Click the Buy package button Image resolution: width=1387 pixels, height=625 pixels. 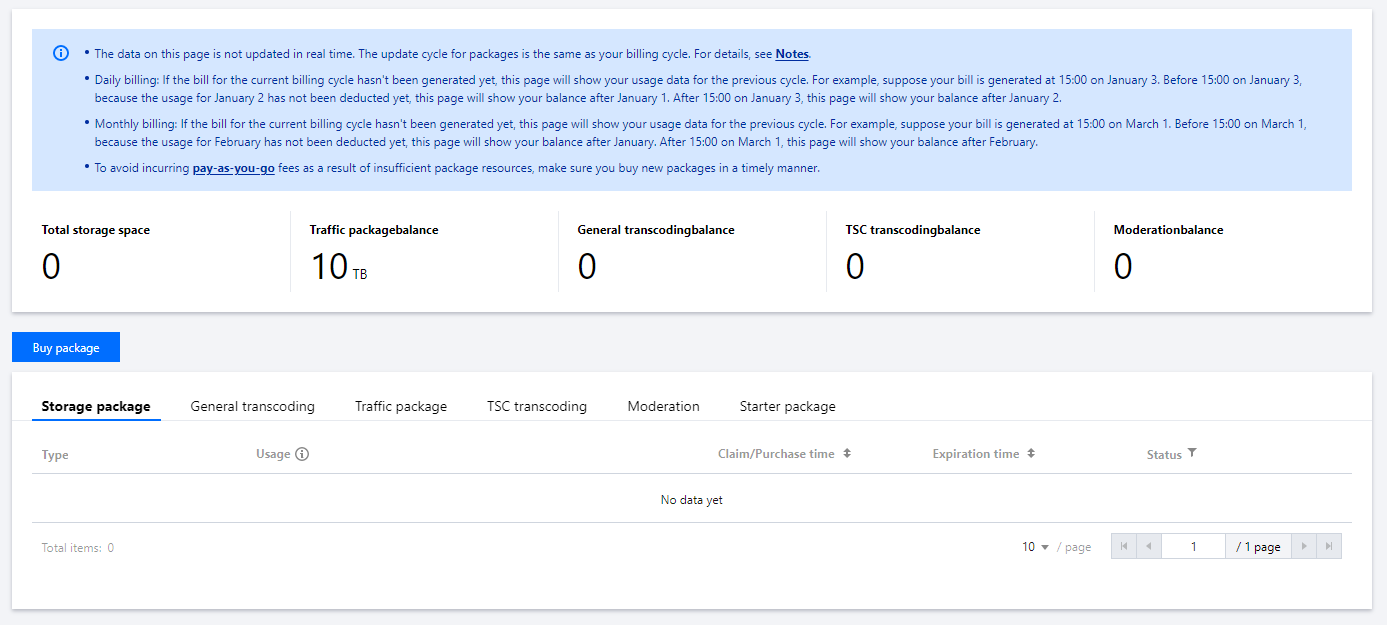click(x=66, y=347)
